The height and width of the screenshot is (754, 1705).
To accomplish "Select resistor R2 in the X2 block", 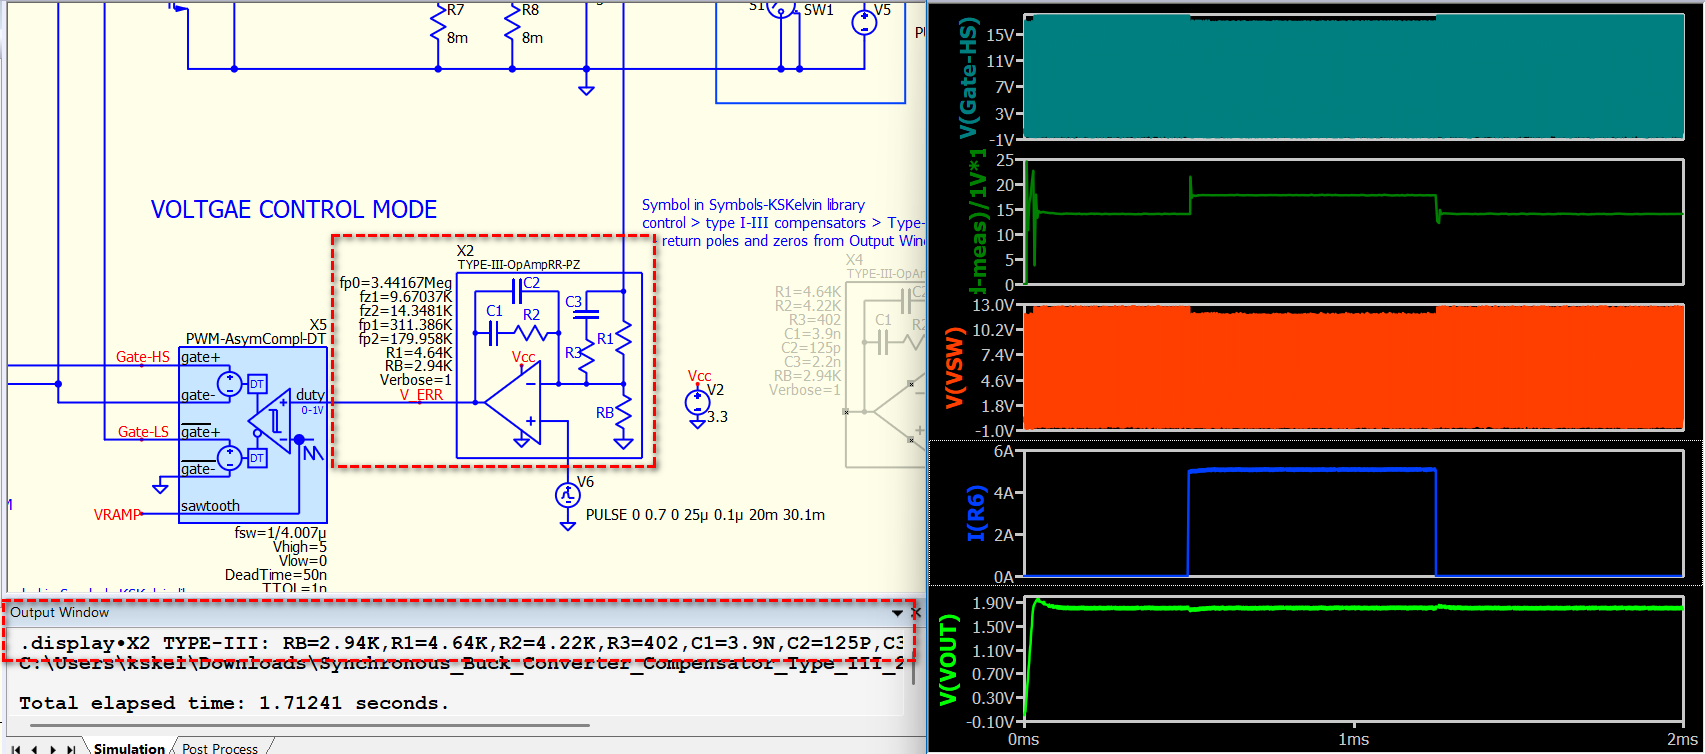I will [x=532, y=333].
